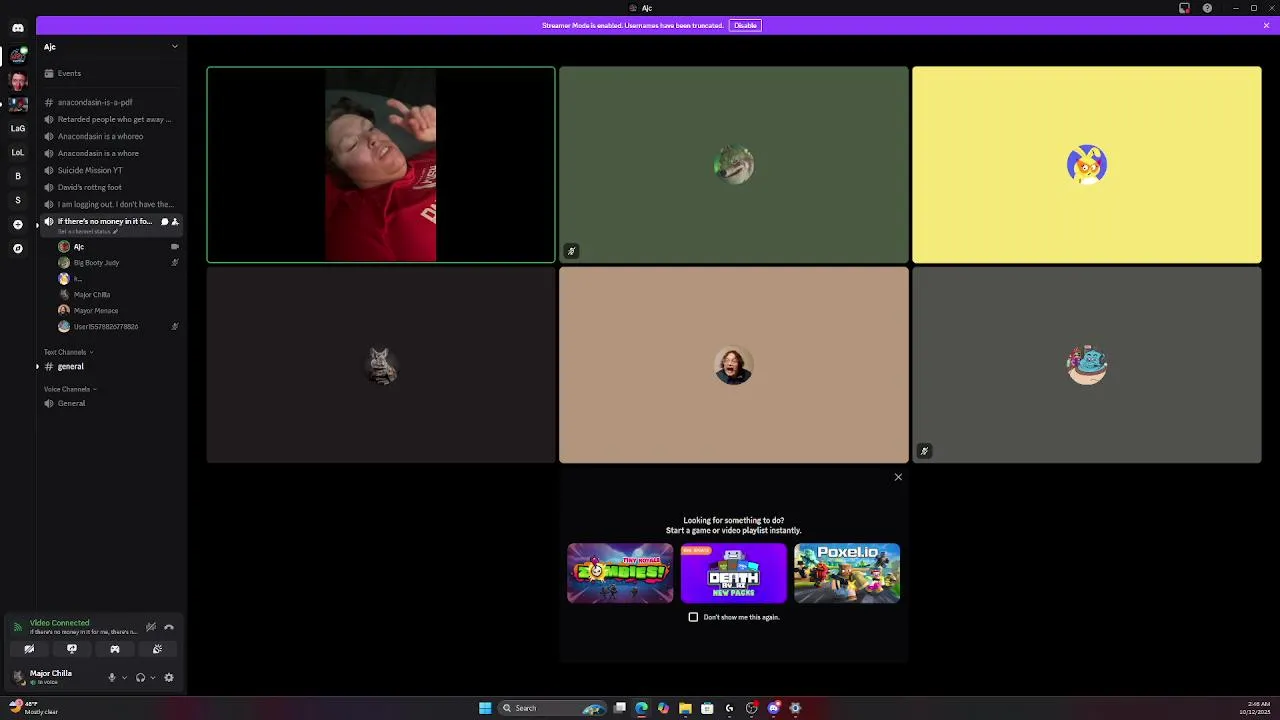The width and height of the screenshot is (1280, 720).
Task: Check 'Don't show me this again' box
Action: [693, 617]
